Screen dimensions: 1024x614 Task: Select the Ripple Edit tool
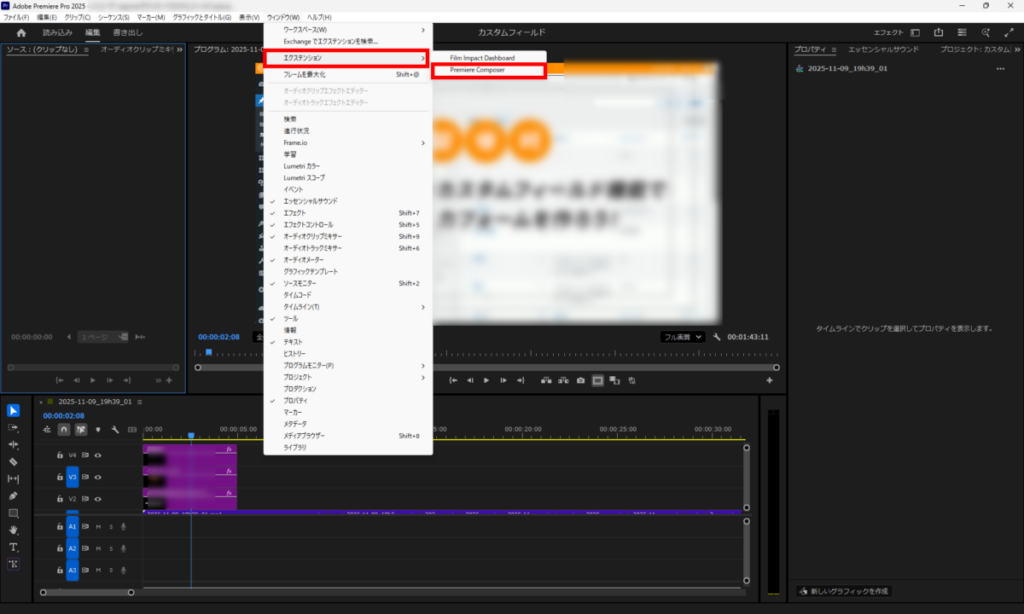tap(14, 444)
